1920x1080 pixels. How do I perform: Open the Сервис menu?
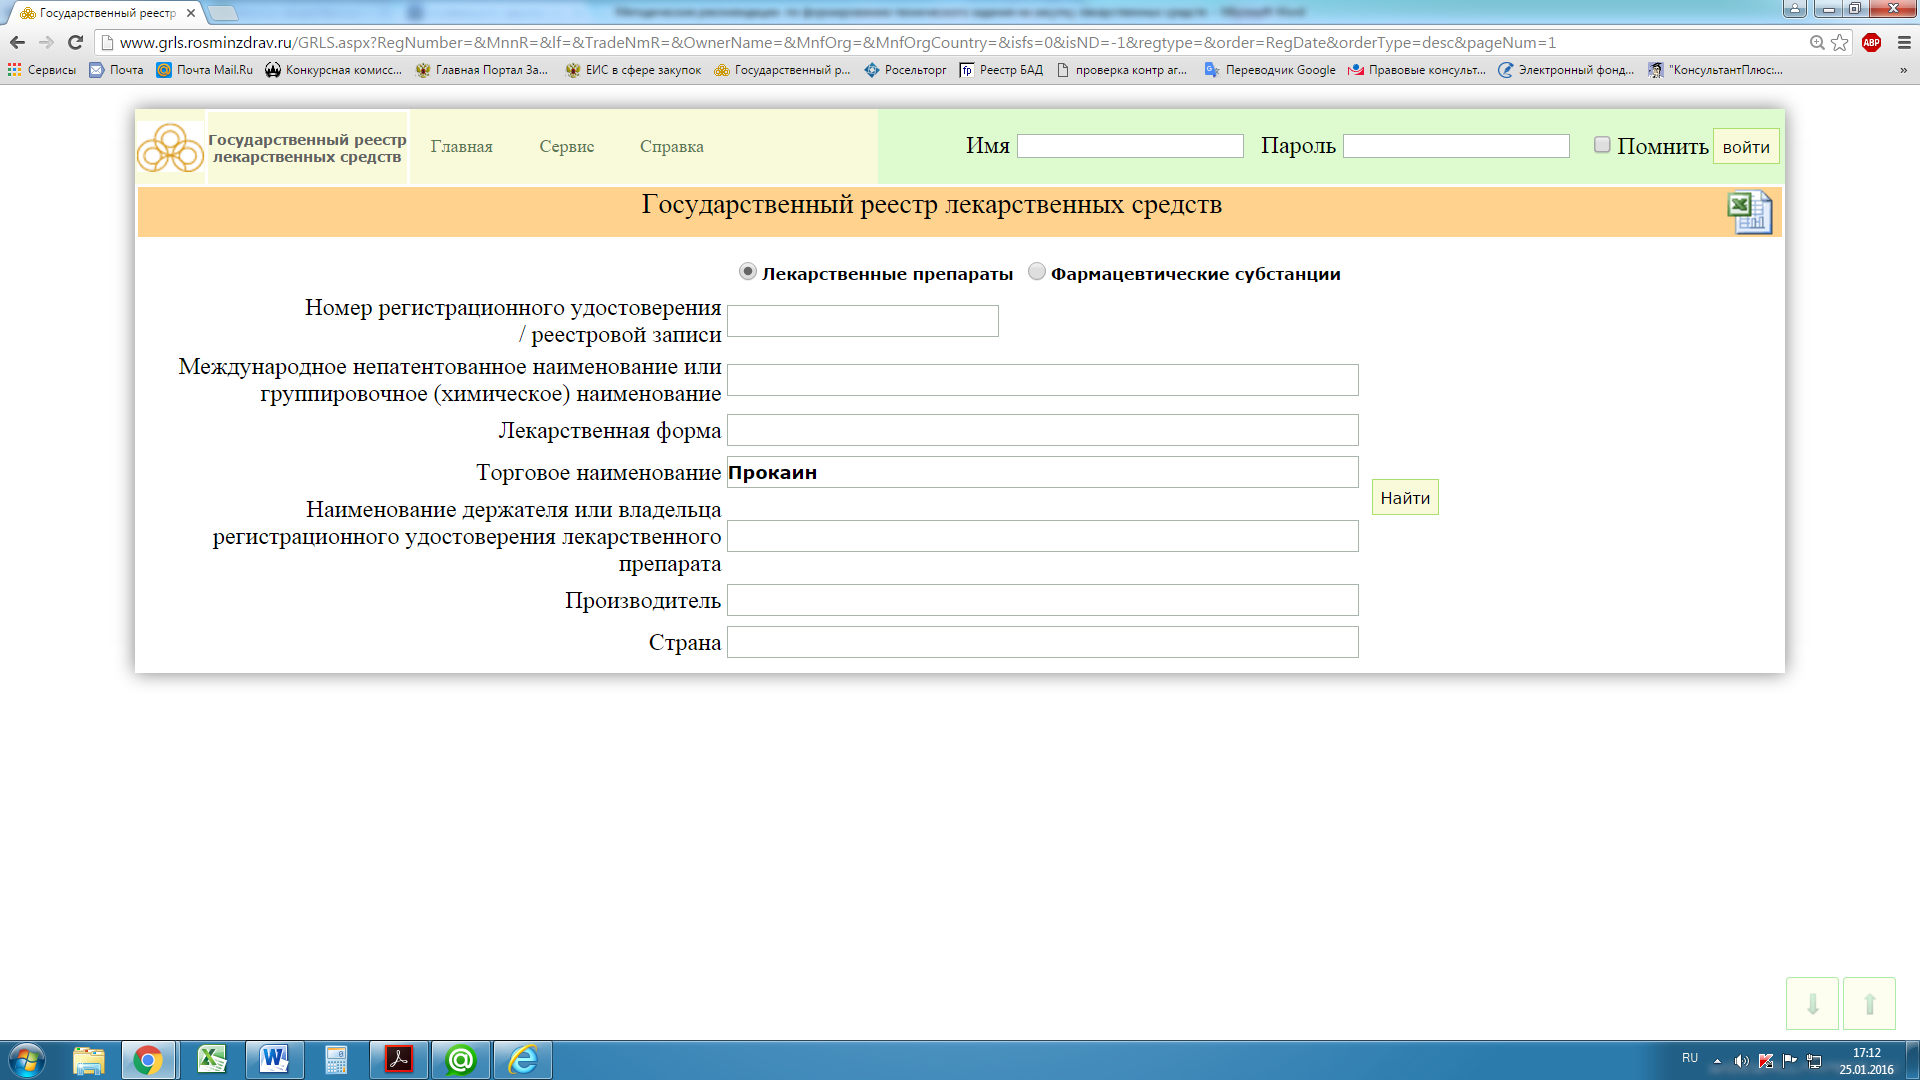pos(566,146)
